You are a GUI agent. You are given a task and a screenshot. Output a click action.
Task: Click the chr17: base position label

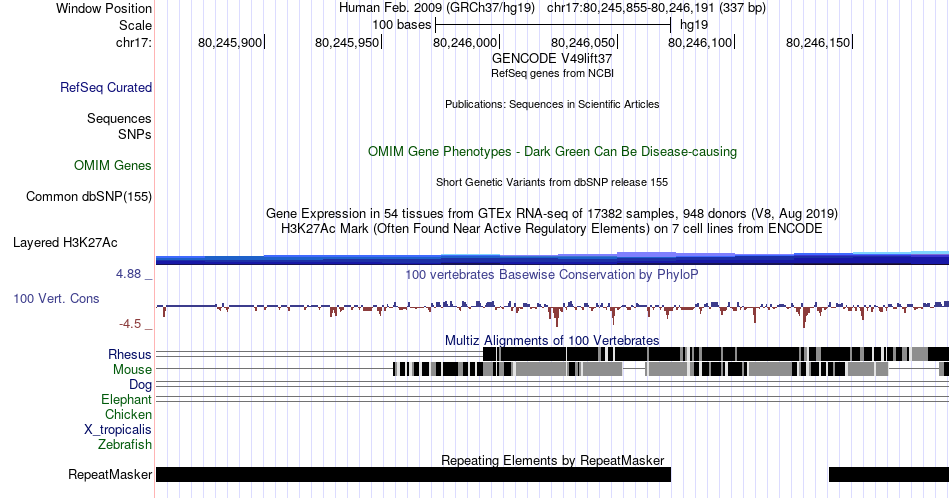pos(134,42)
